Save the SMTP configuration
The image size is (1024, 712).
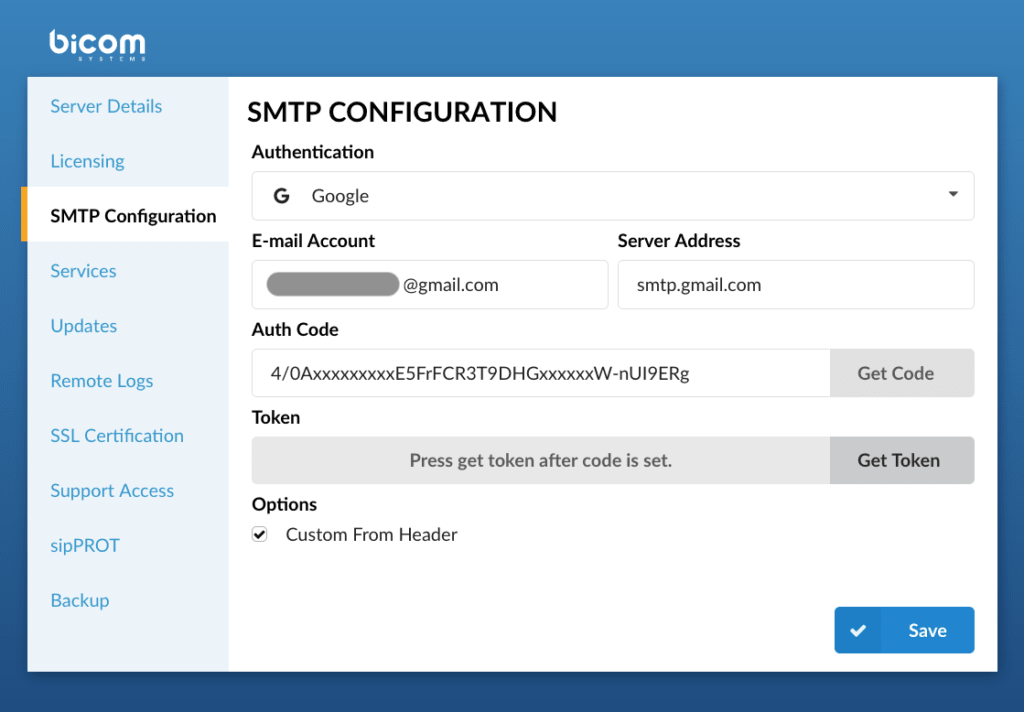coord(904,630)
